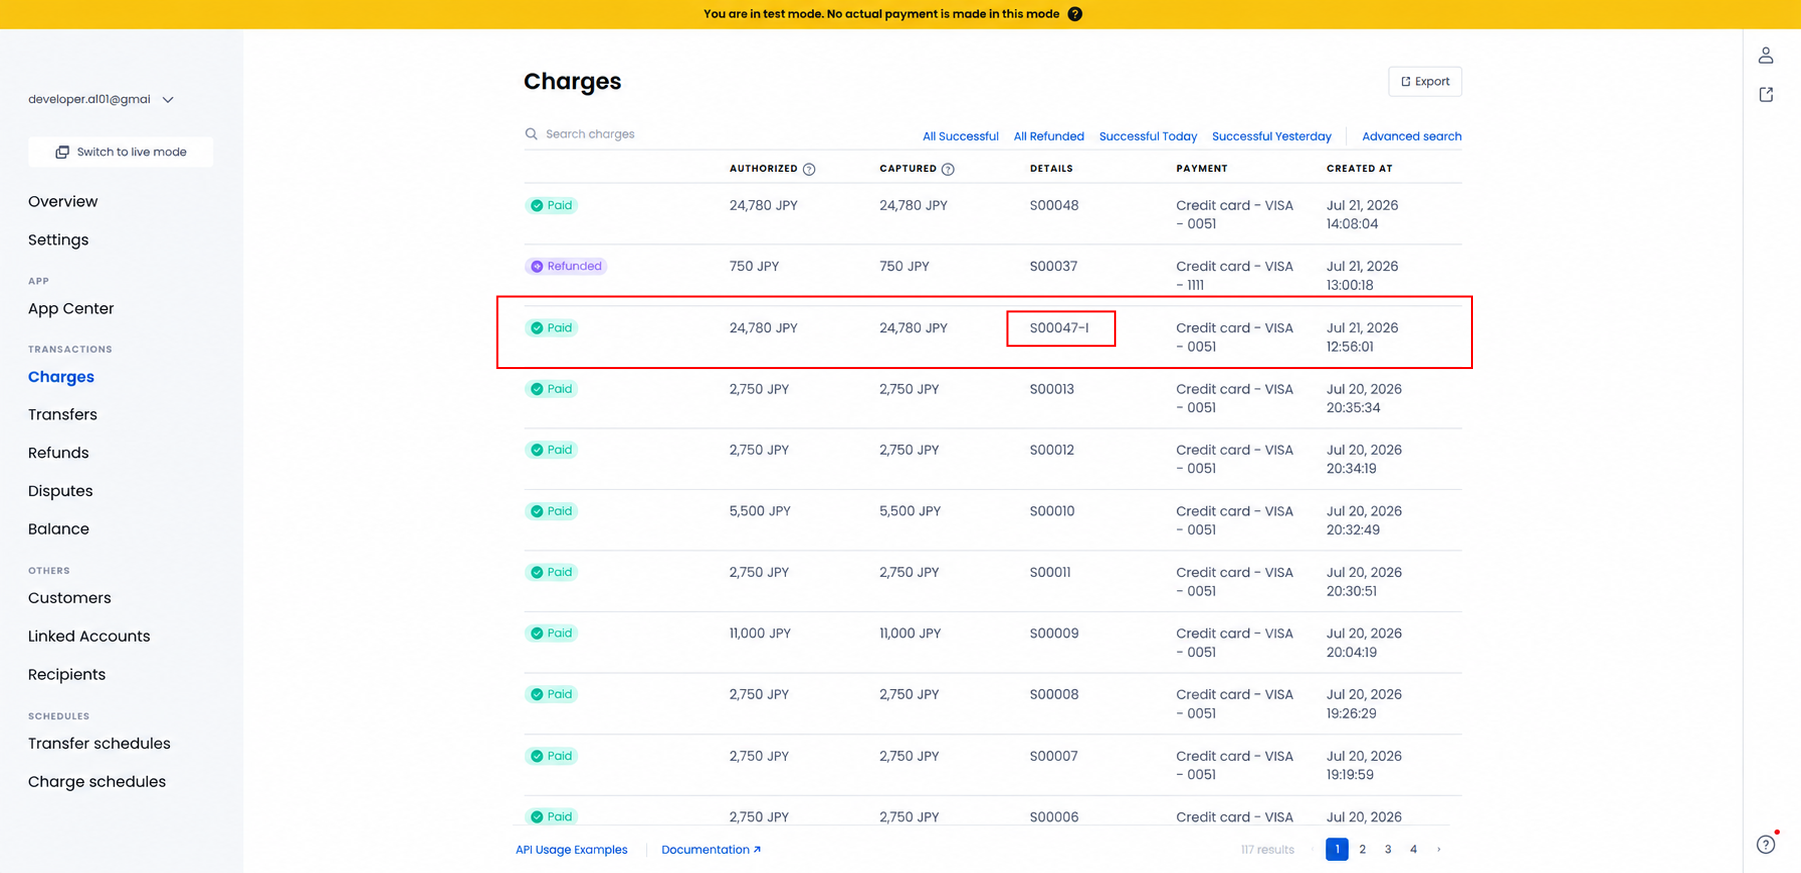The height and width of the screenshot is (873, 1801).
Task: Click details cell S00008
Action: (x=1054, y=694)
